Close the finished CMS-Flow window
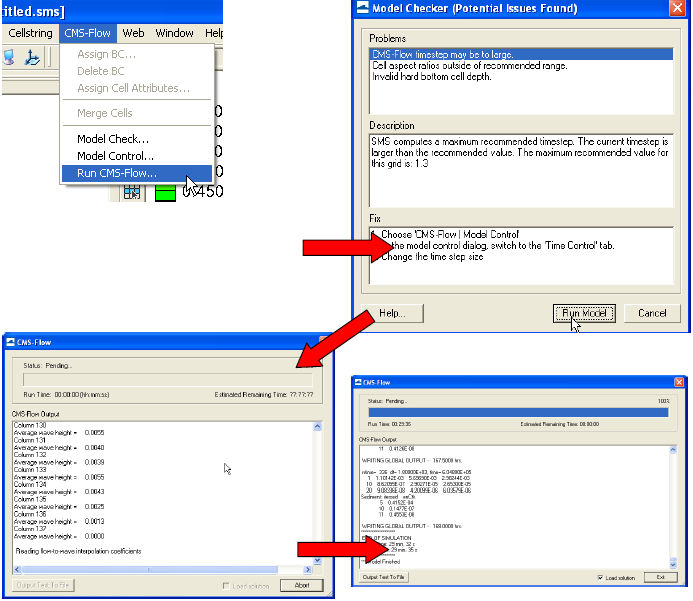Viewport: 693px width, 601px height. click(x=679, y=382)
